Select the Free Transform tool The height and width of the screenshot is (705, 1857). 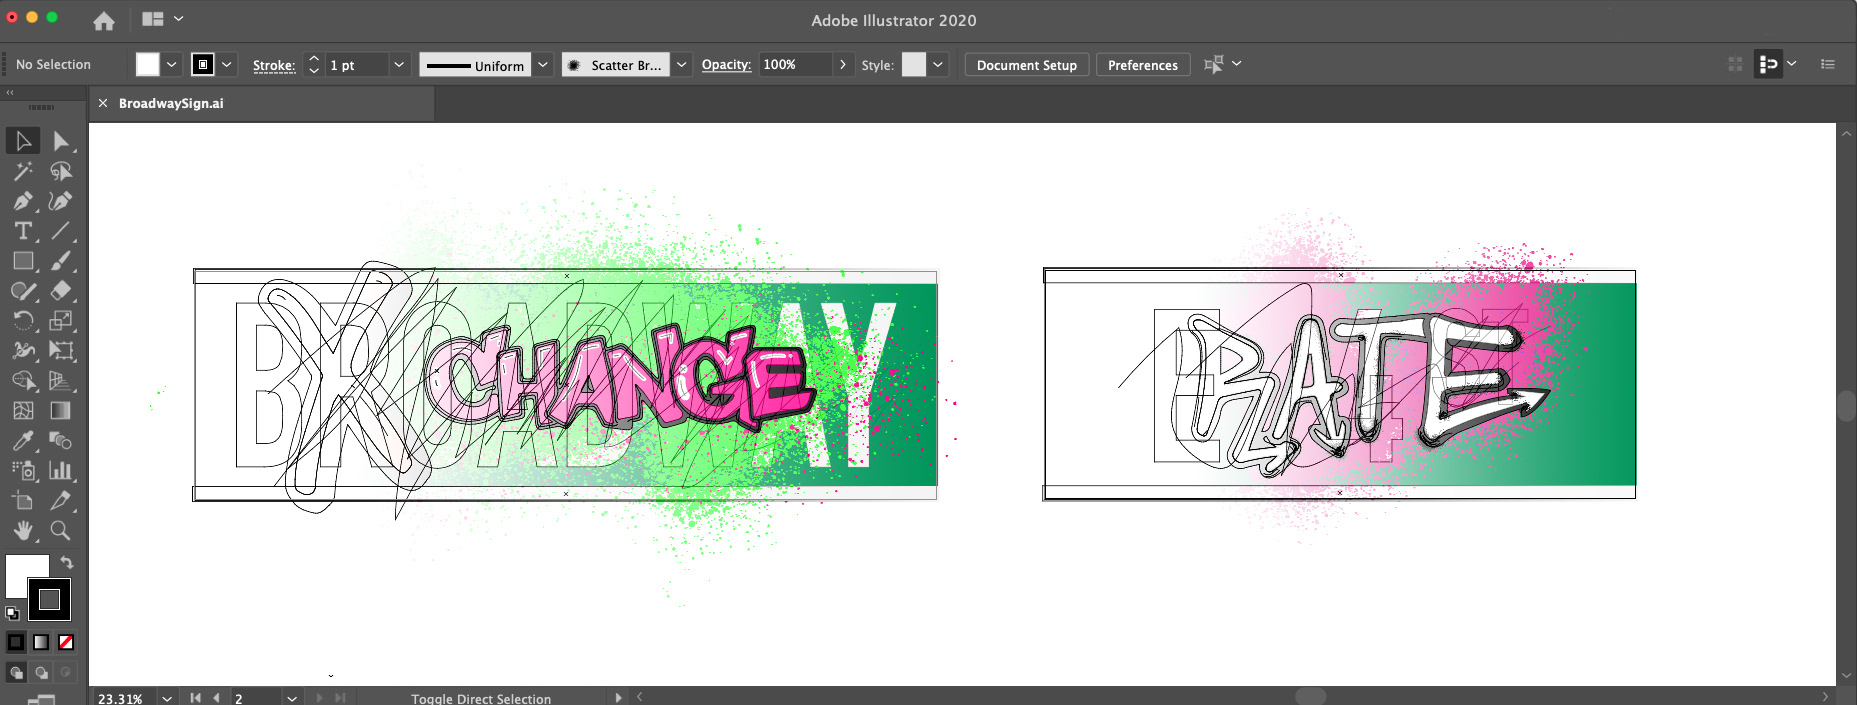(61, 351)
